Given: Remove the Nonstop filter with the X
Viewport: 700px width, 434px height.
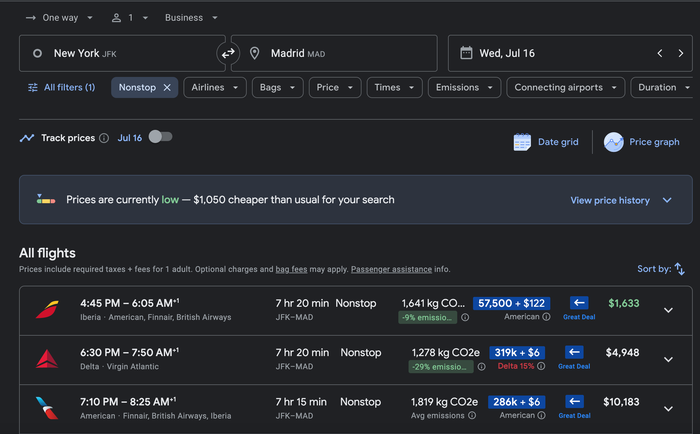Looking at the screenshot, I should click(x=167, y=88).
